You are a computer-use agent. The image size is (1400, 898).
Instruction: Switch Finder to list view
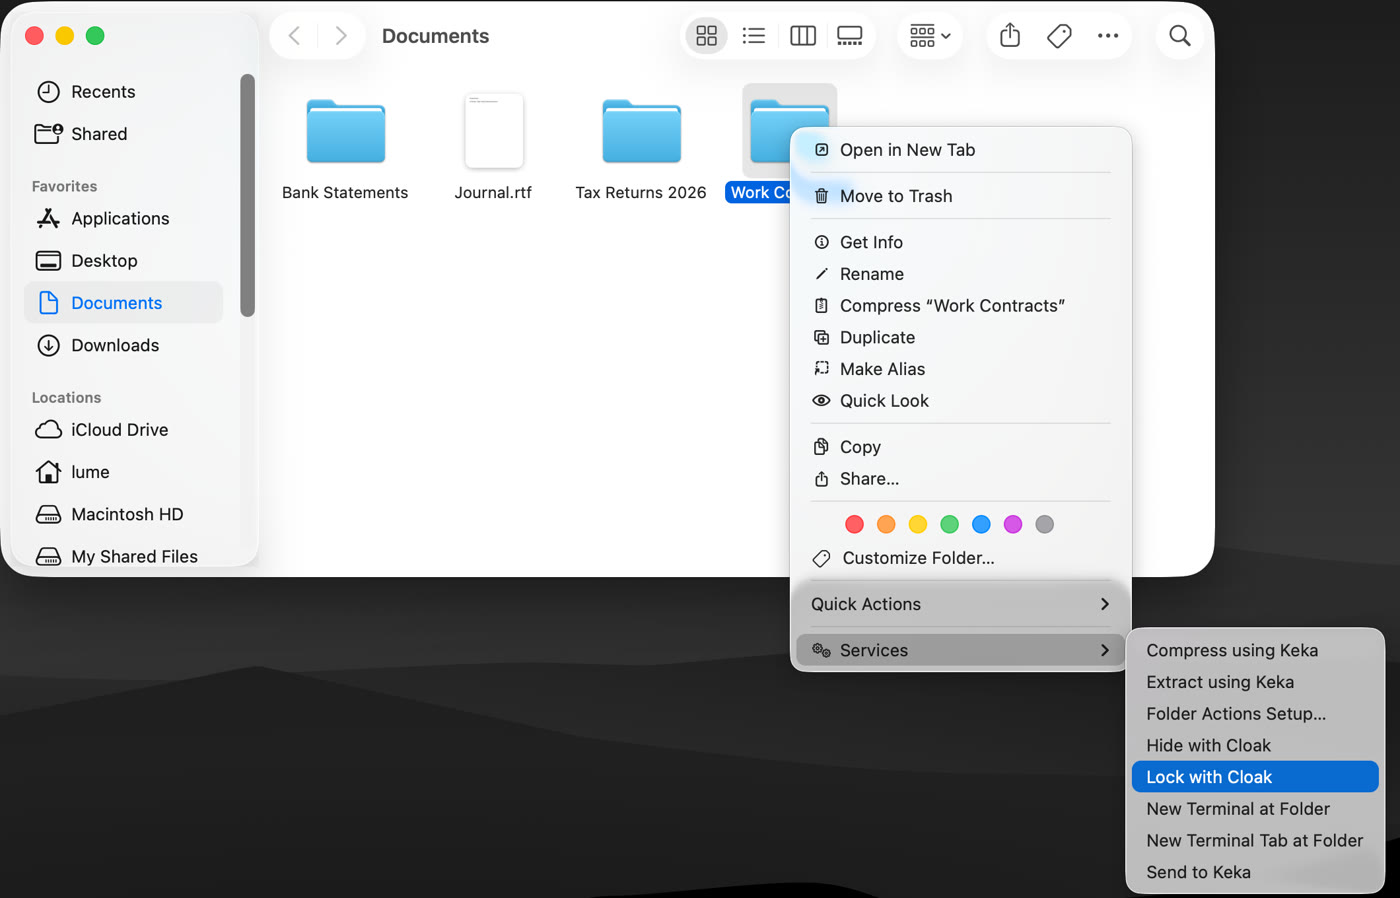coord(754,36)
